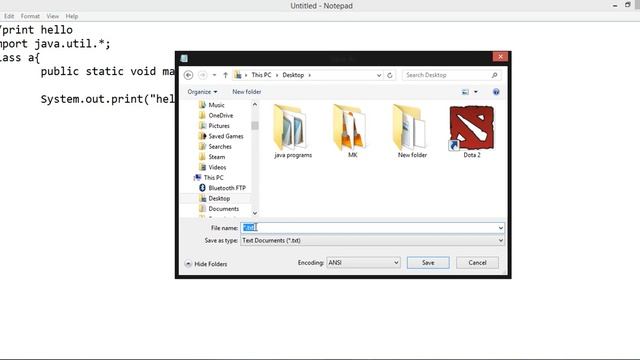Select the java programs folder
This screenshot has height=360, width=640.
coord(293,131)
